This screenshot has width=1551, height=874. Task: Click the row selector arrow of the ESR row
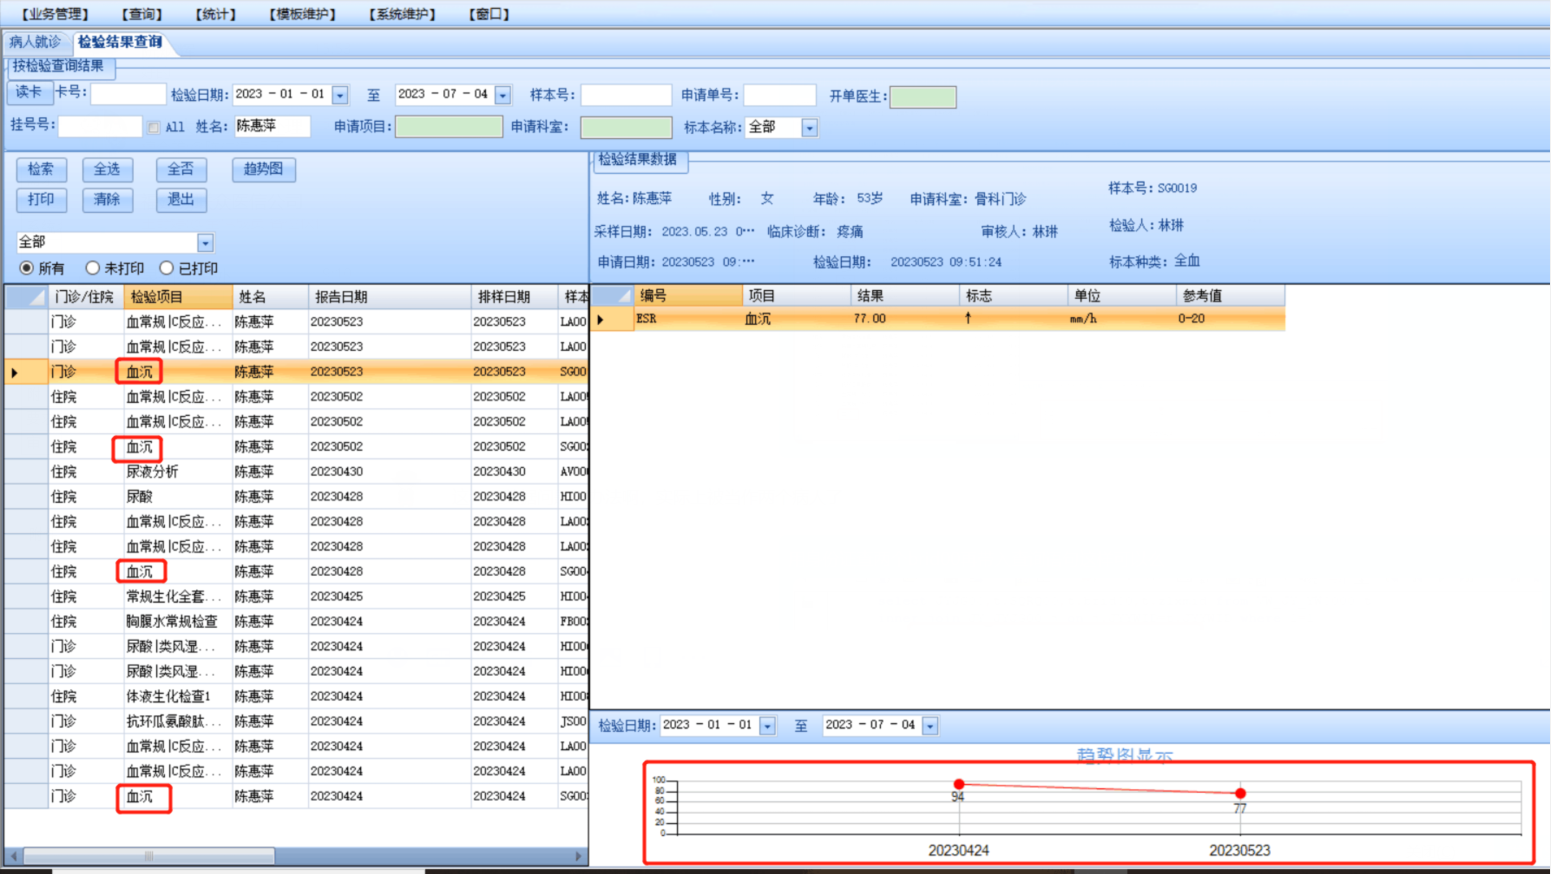pyautogui.click(x=601, y=320)
